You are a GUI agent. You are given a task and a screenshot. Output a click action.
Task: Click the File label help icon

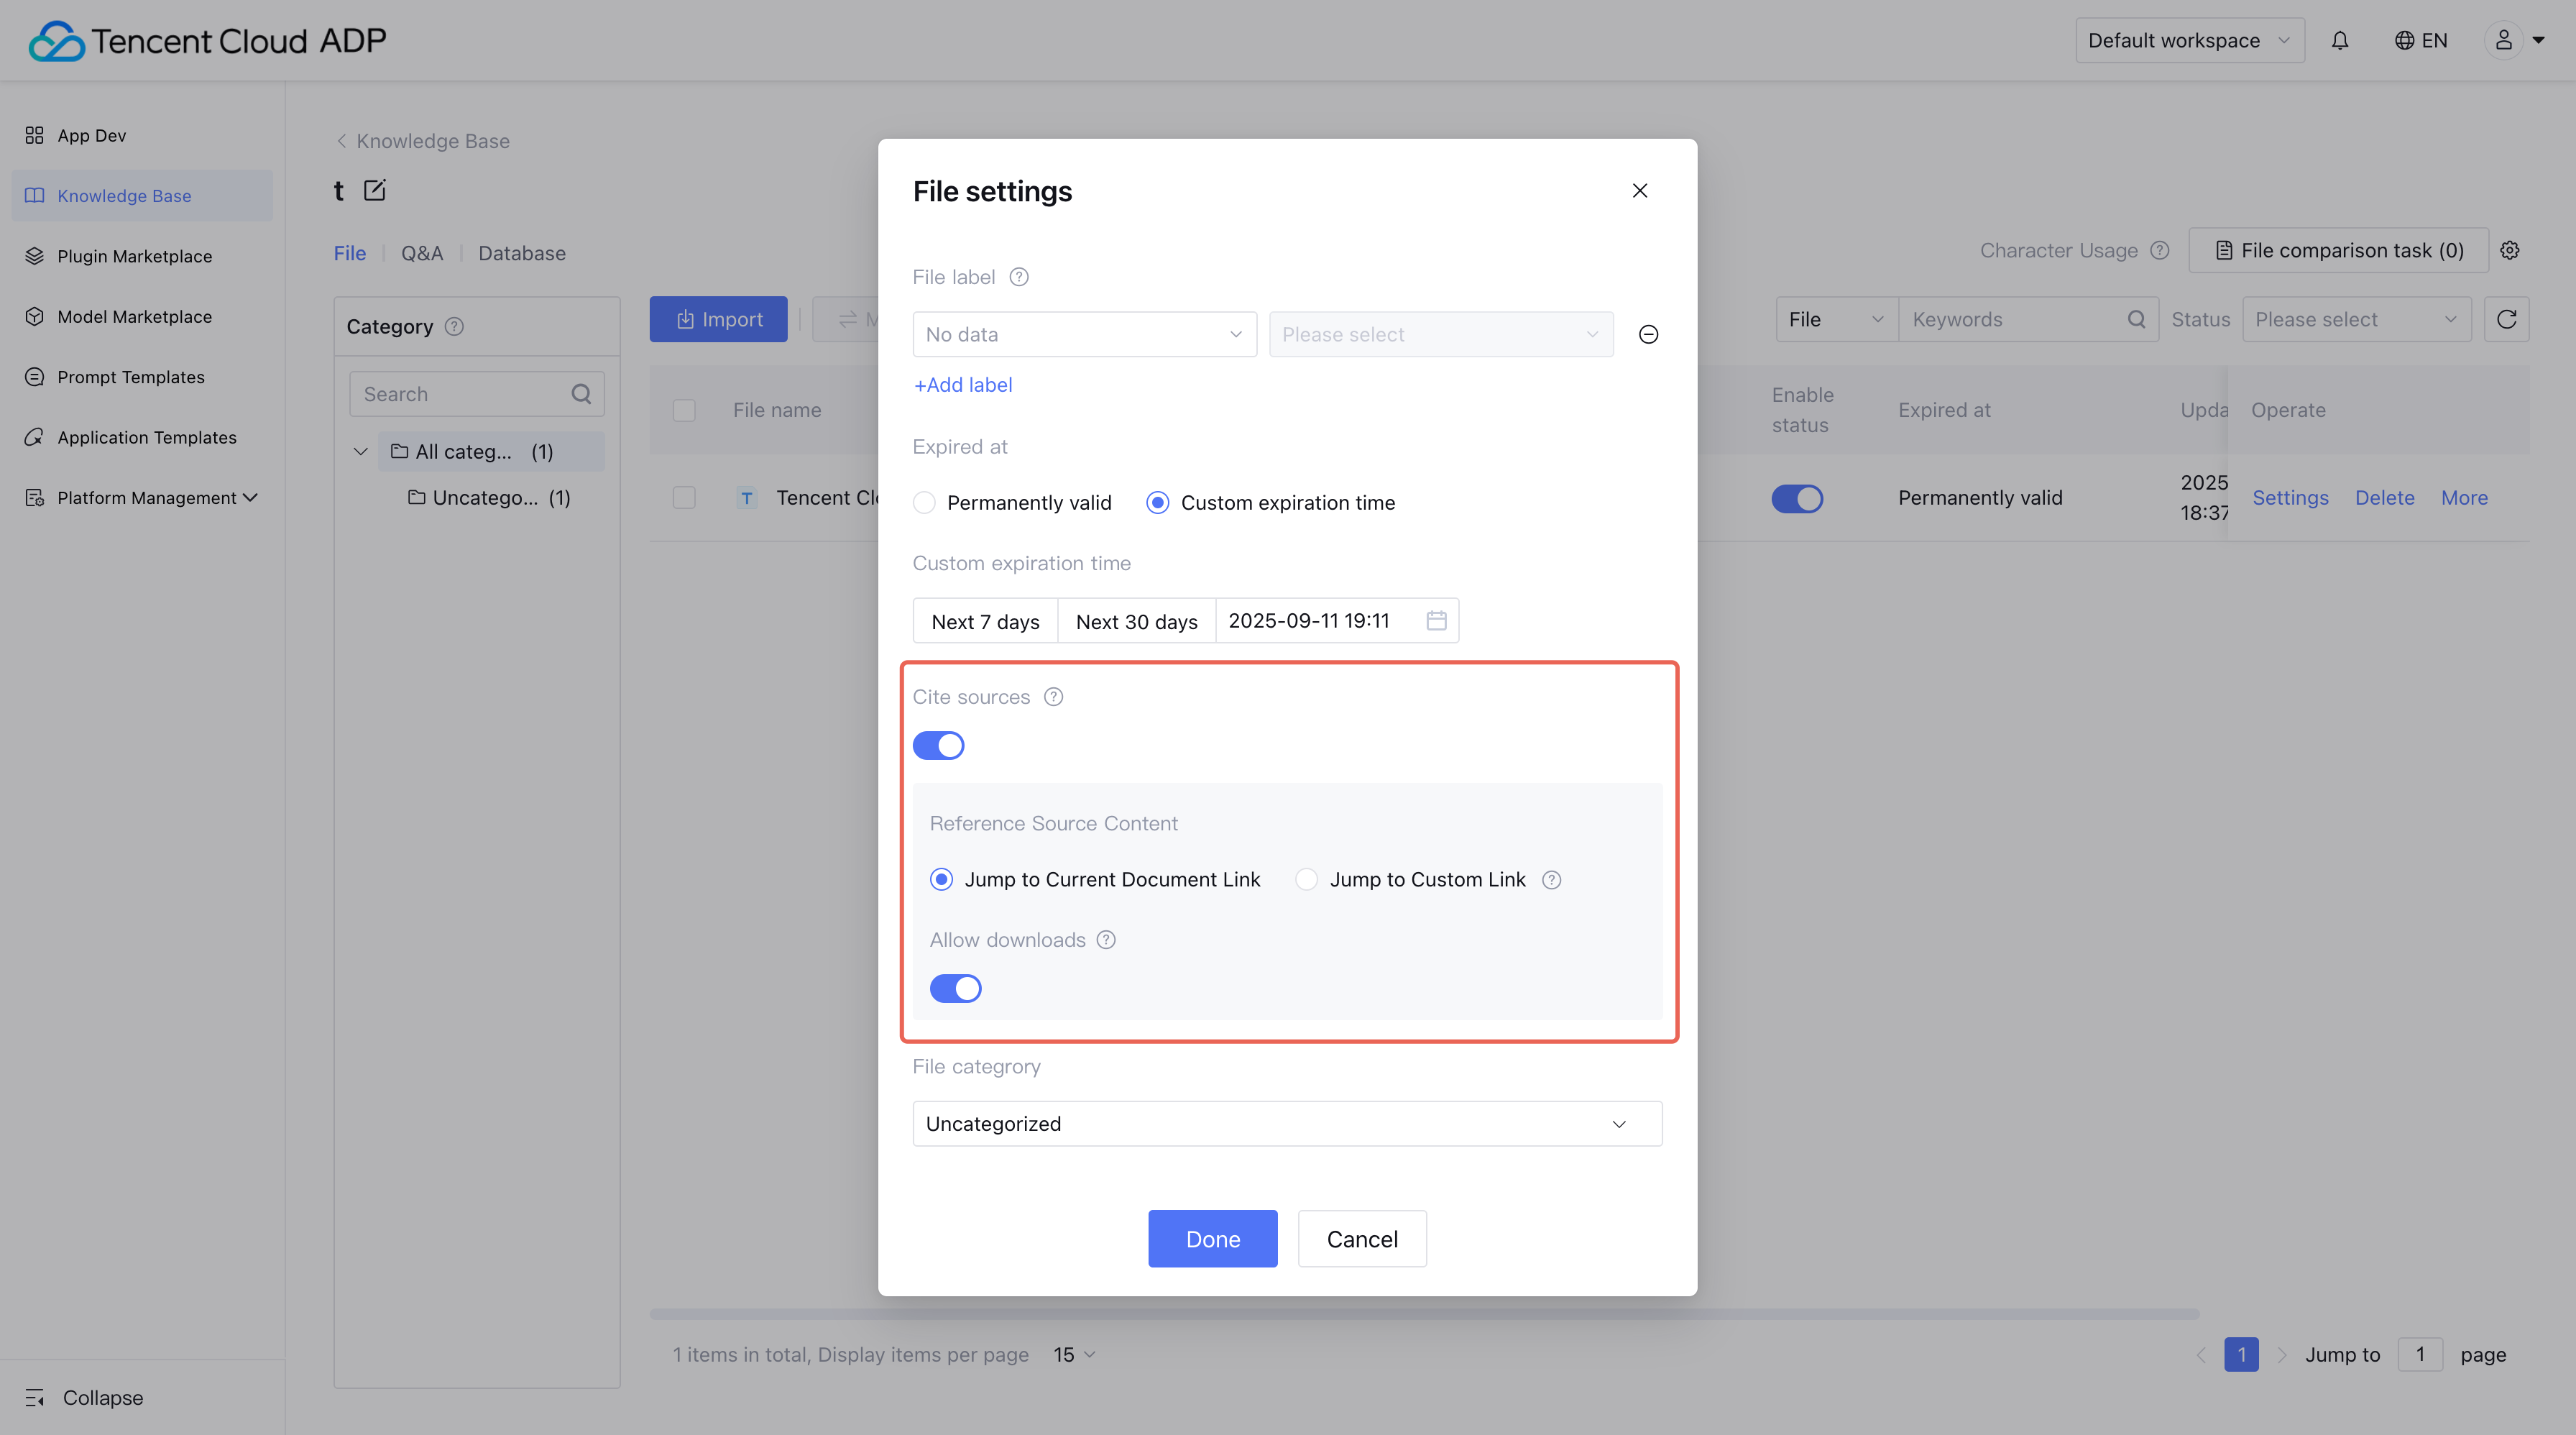1019,277
